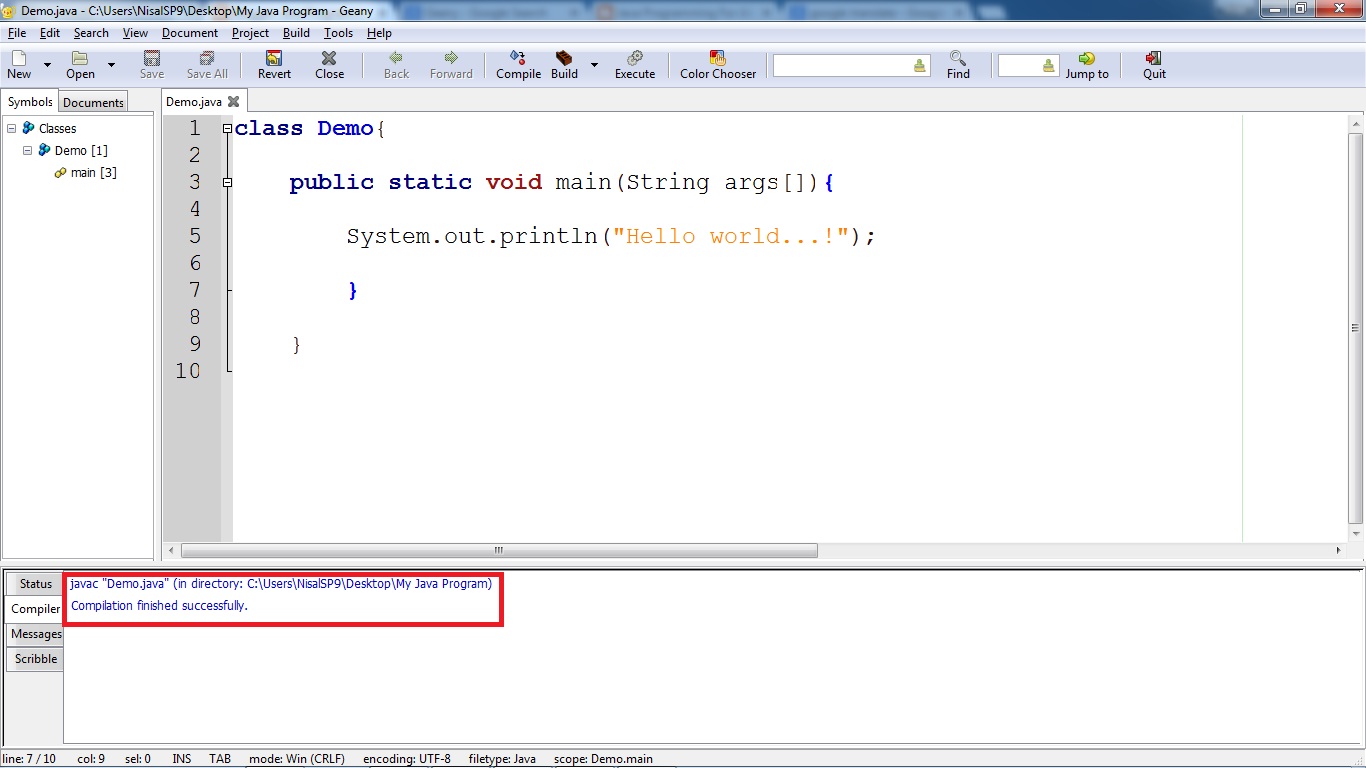This screenshot has height=768, width=1366.
Task: Open the Build options dropdown arrow
Action: tap(594, 65)
